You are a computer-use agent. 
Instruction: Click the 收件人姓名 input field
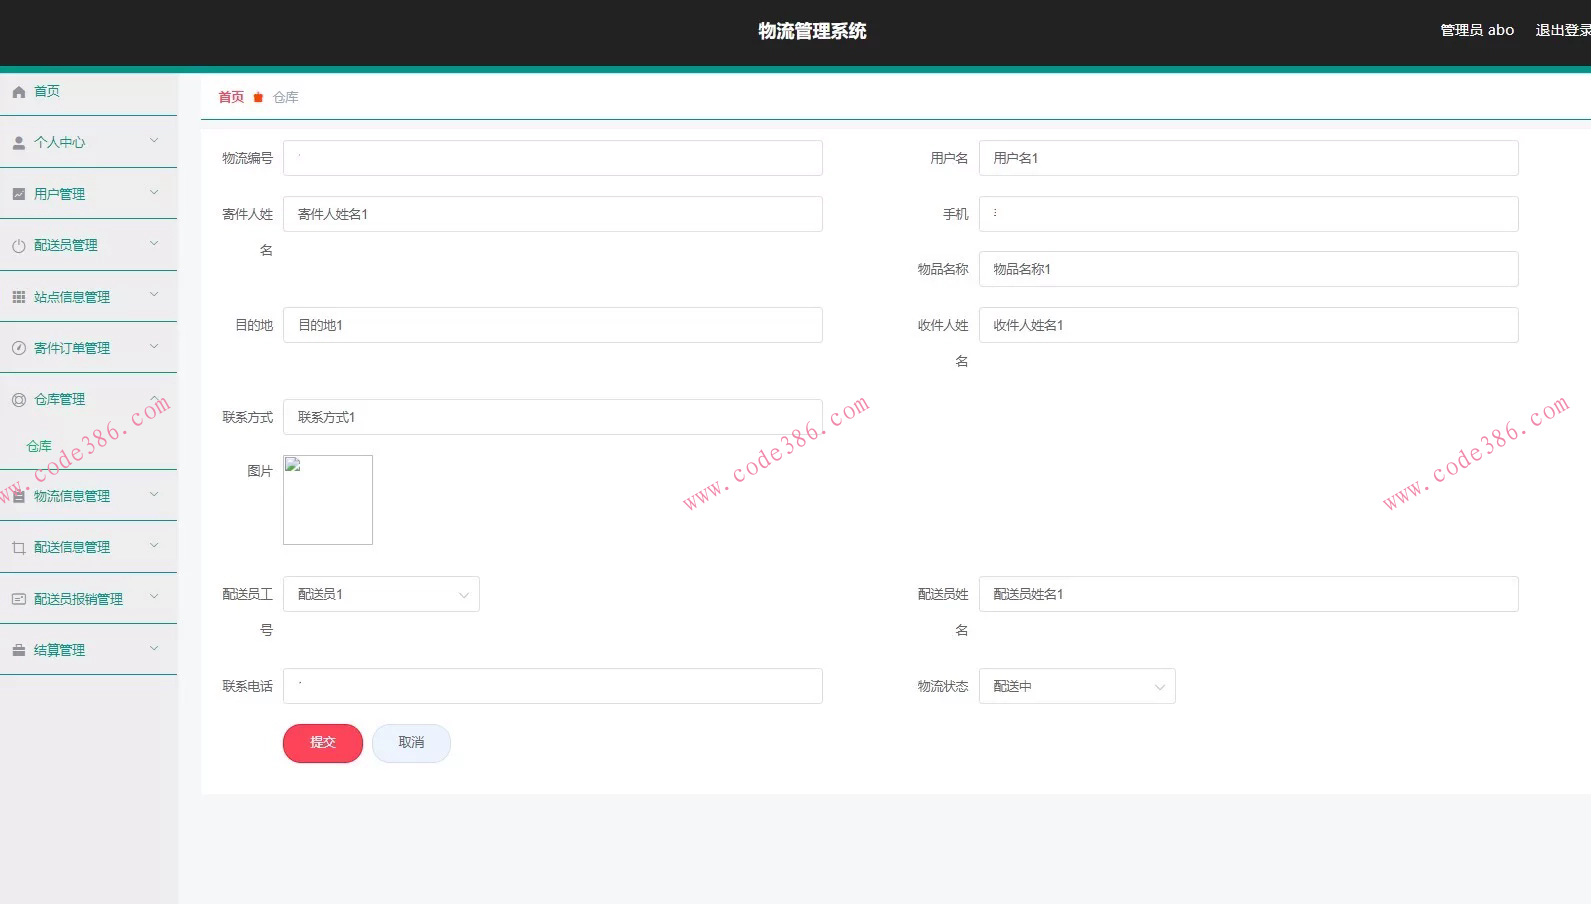1249,325
